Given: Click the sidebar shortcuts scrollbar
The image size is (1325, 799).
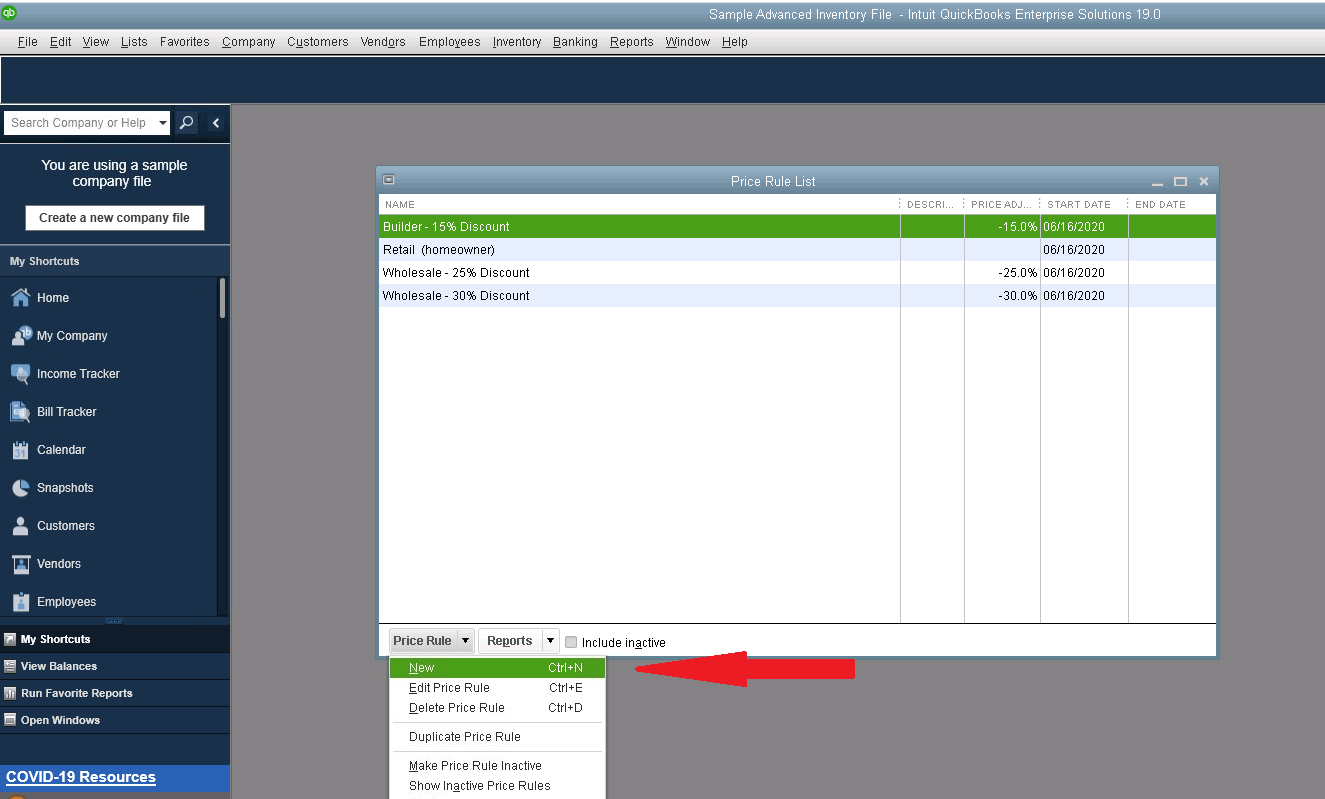Looking at the screenshot, I should 222,298.
